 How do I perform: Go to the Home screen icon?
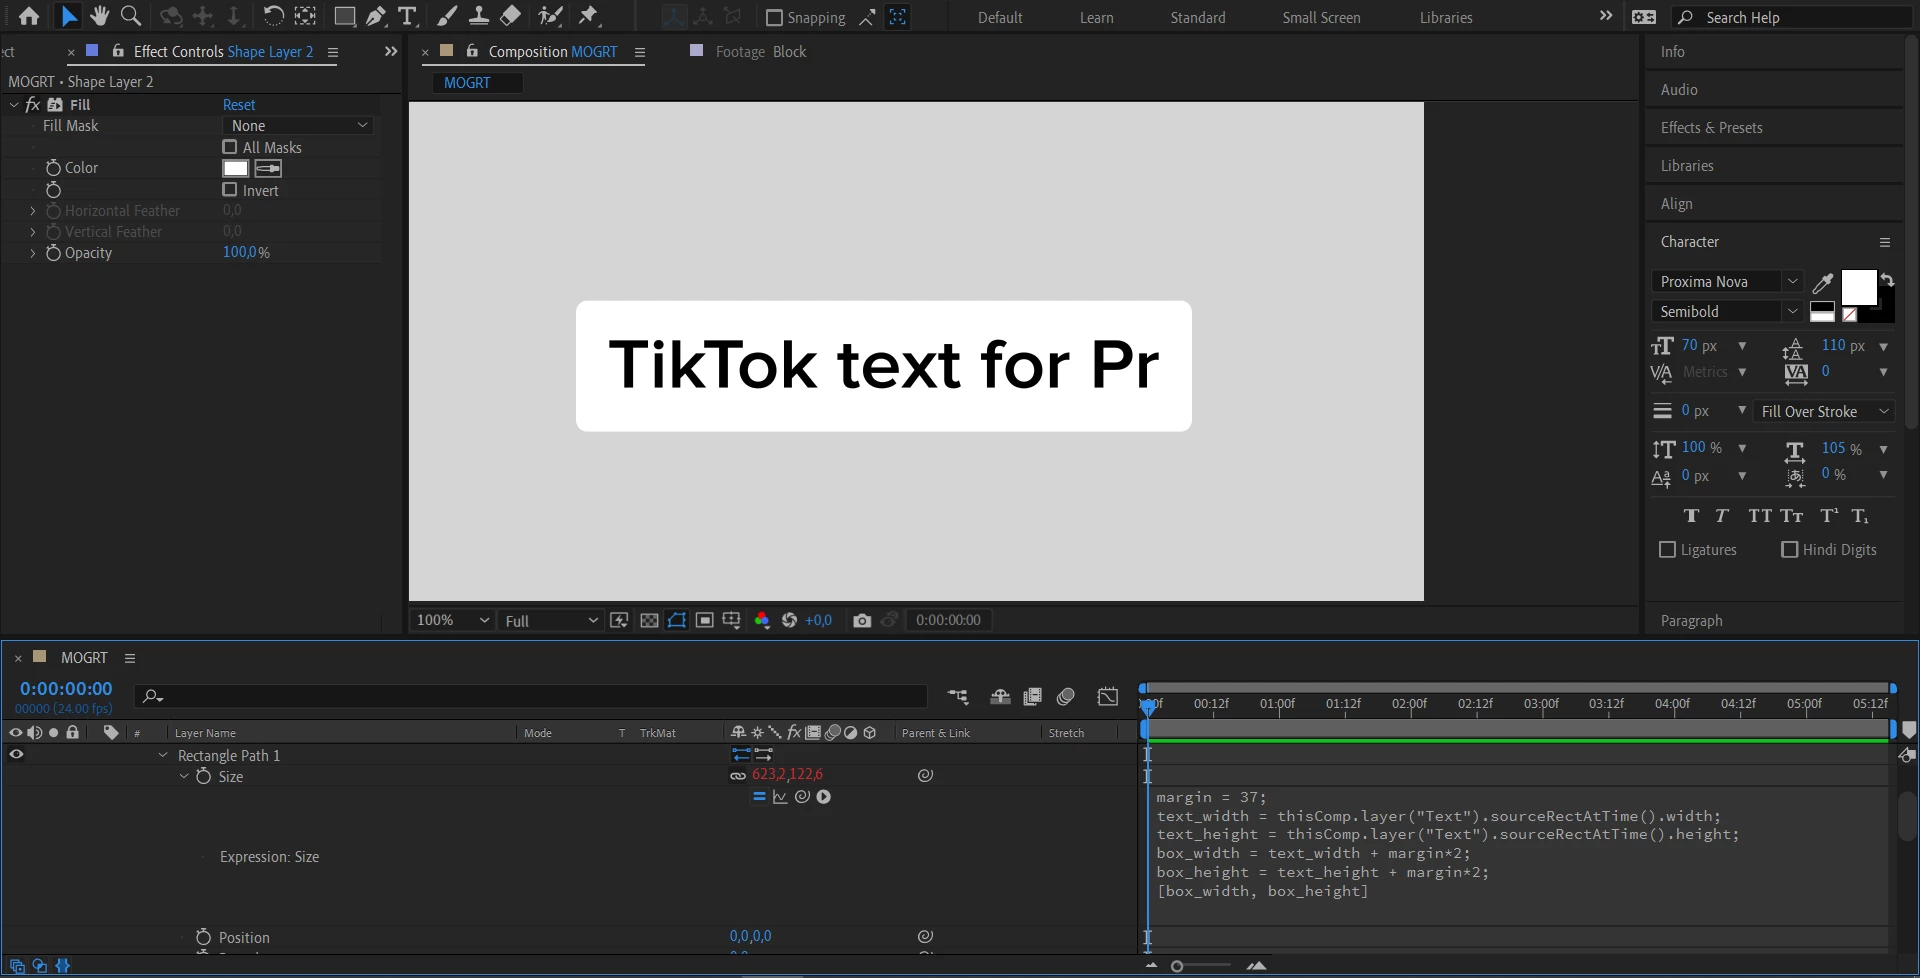coord(29,16)
